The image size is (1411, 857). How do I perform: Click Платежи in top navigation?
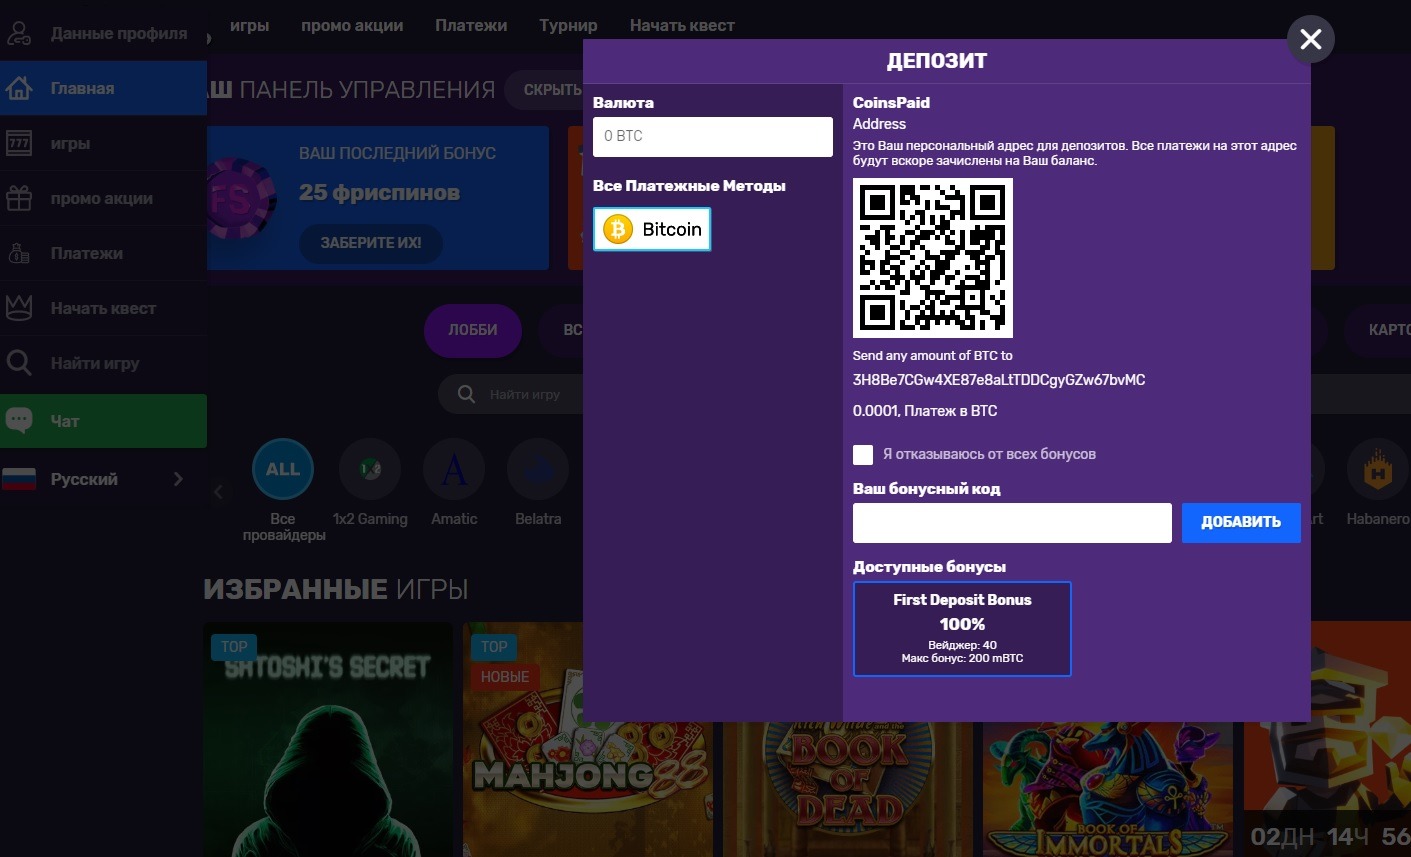pos(471,25)
